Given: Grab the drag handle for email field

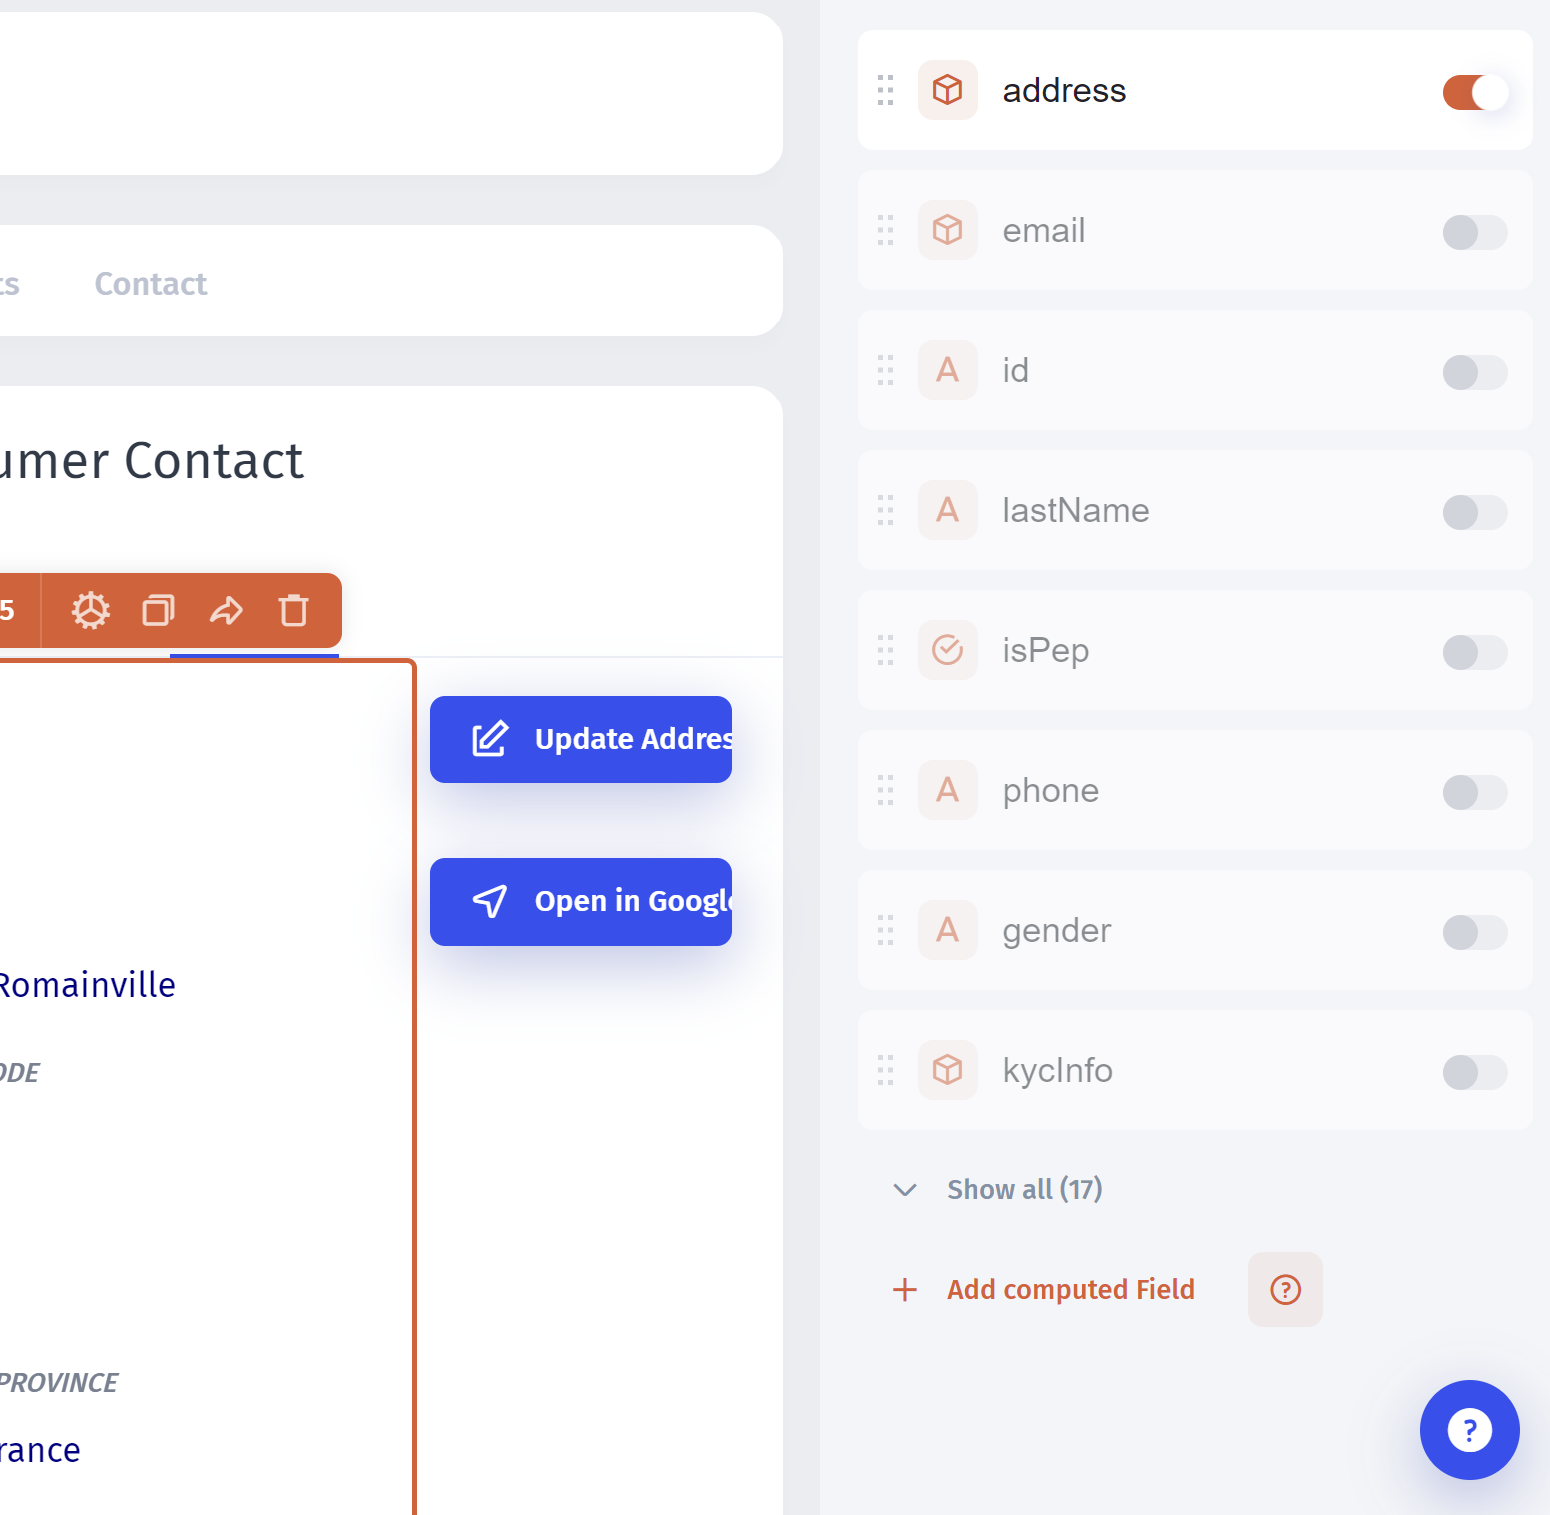Looking at the screenshot, I should click(886, 230).
